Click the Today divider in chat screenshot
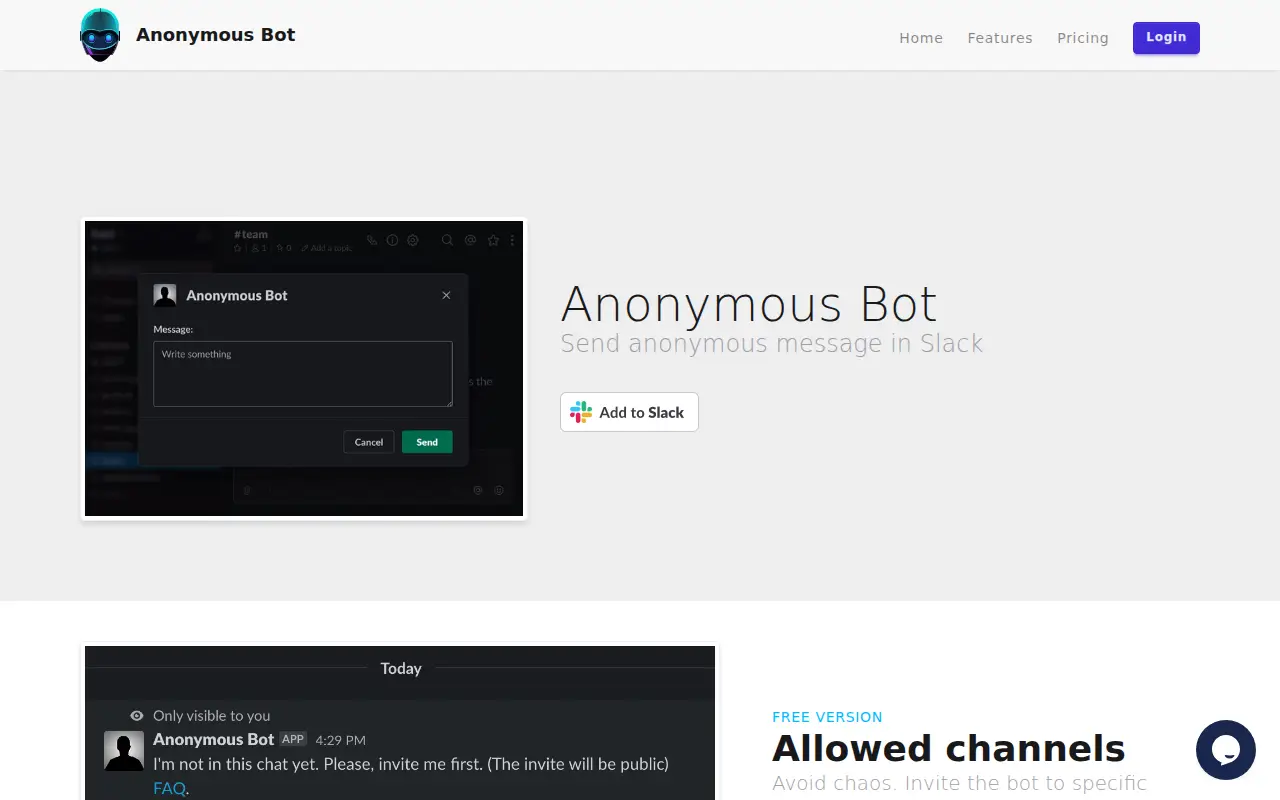 click(401, 668)
